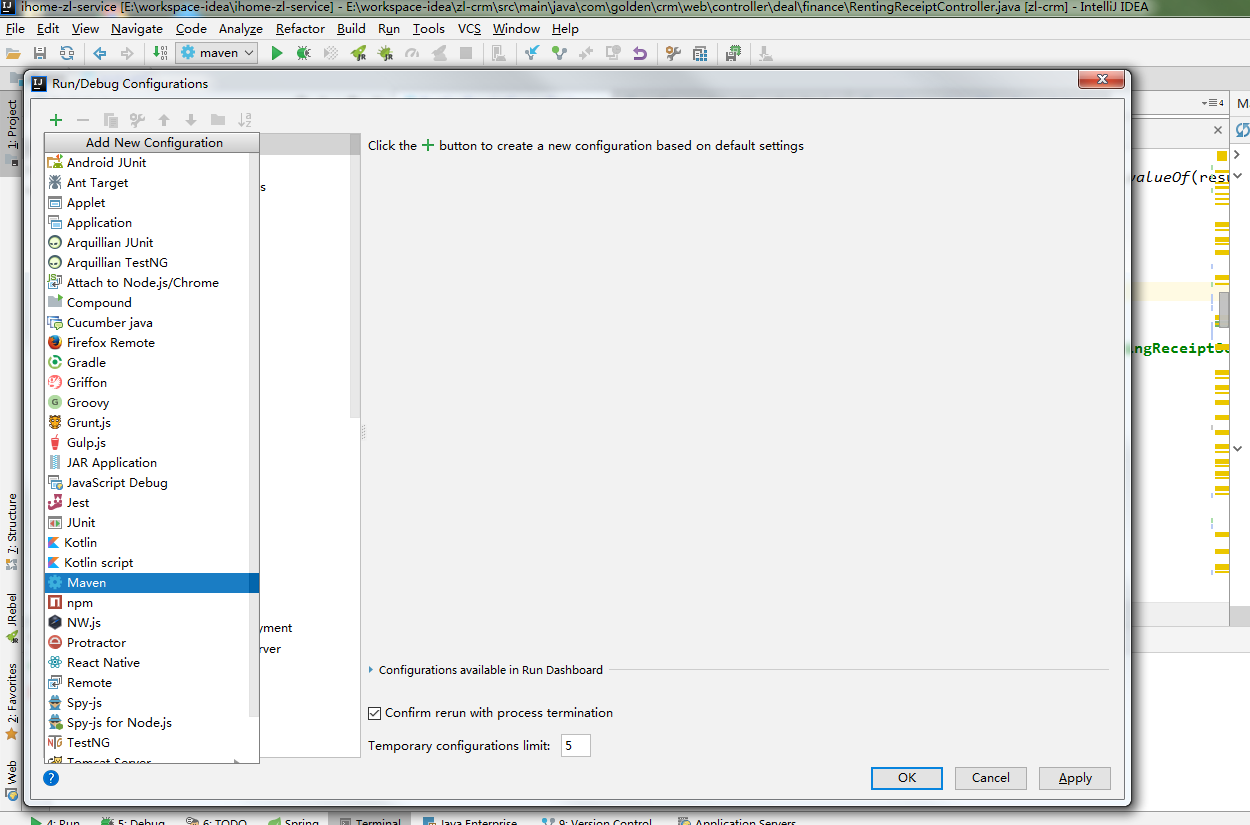Toggle Confirm rerun with process termination checkbox
The height and width of the screenshot is (825, 1250).
coord(375,713)
